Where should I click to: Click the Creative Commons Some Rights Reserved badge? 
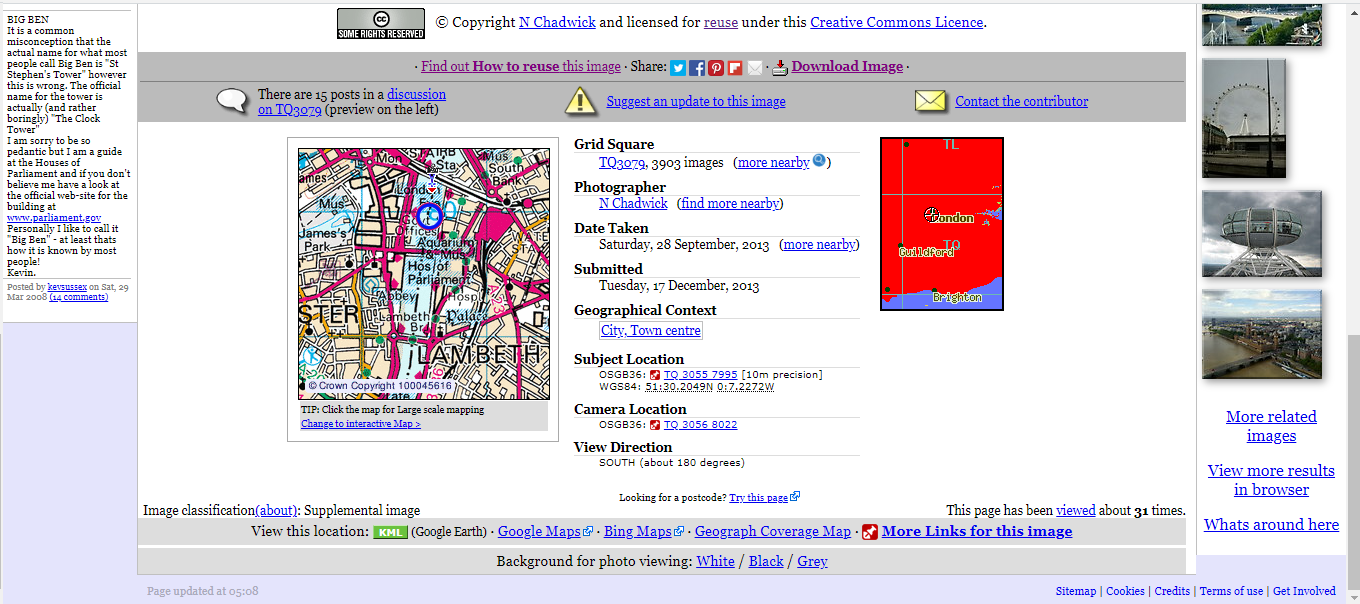tap(380, 23)
